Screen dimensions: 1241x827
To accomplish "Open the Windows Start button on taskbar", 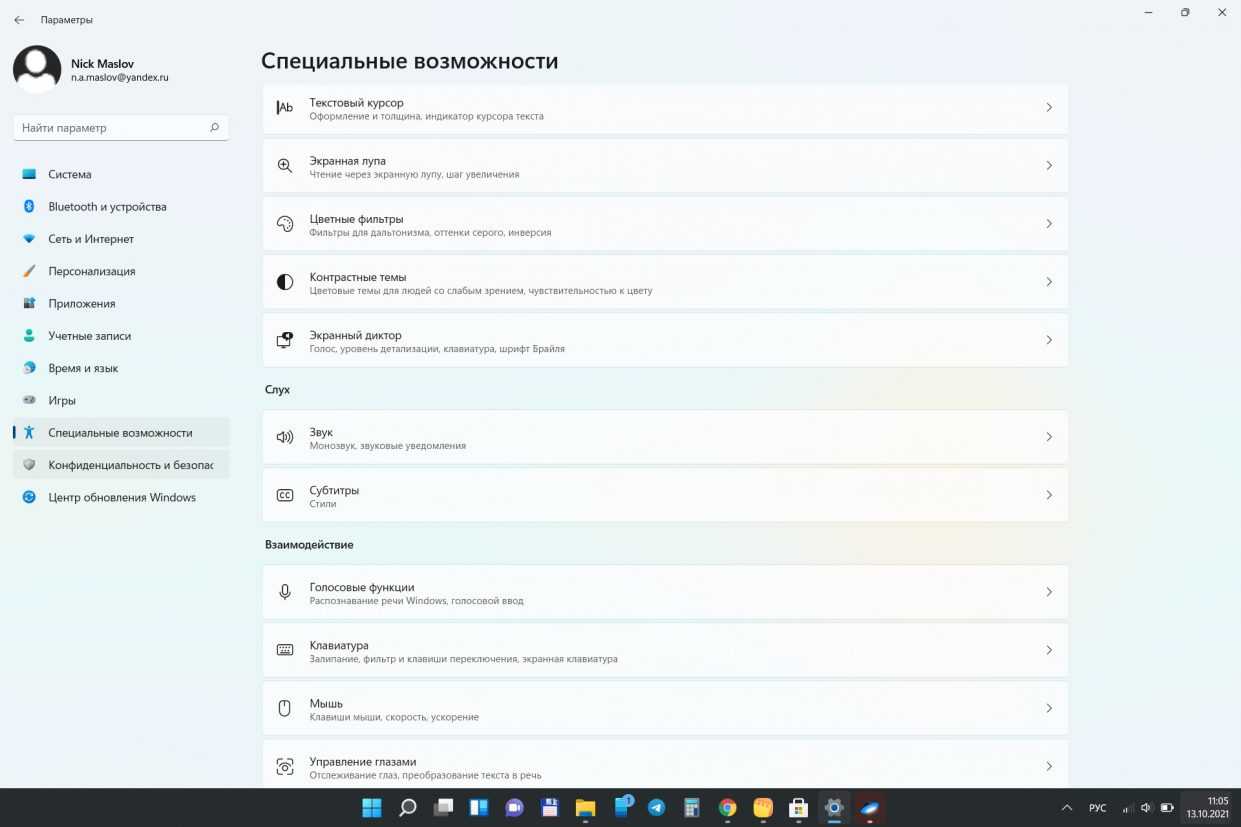I will [371, 807].
